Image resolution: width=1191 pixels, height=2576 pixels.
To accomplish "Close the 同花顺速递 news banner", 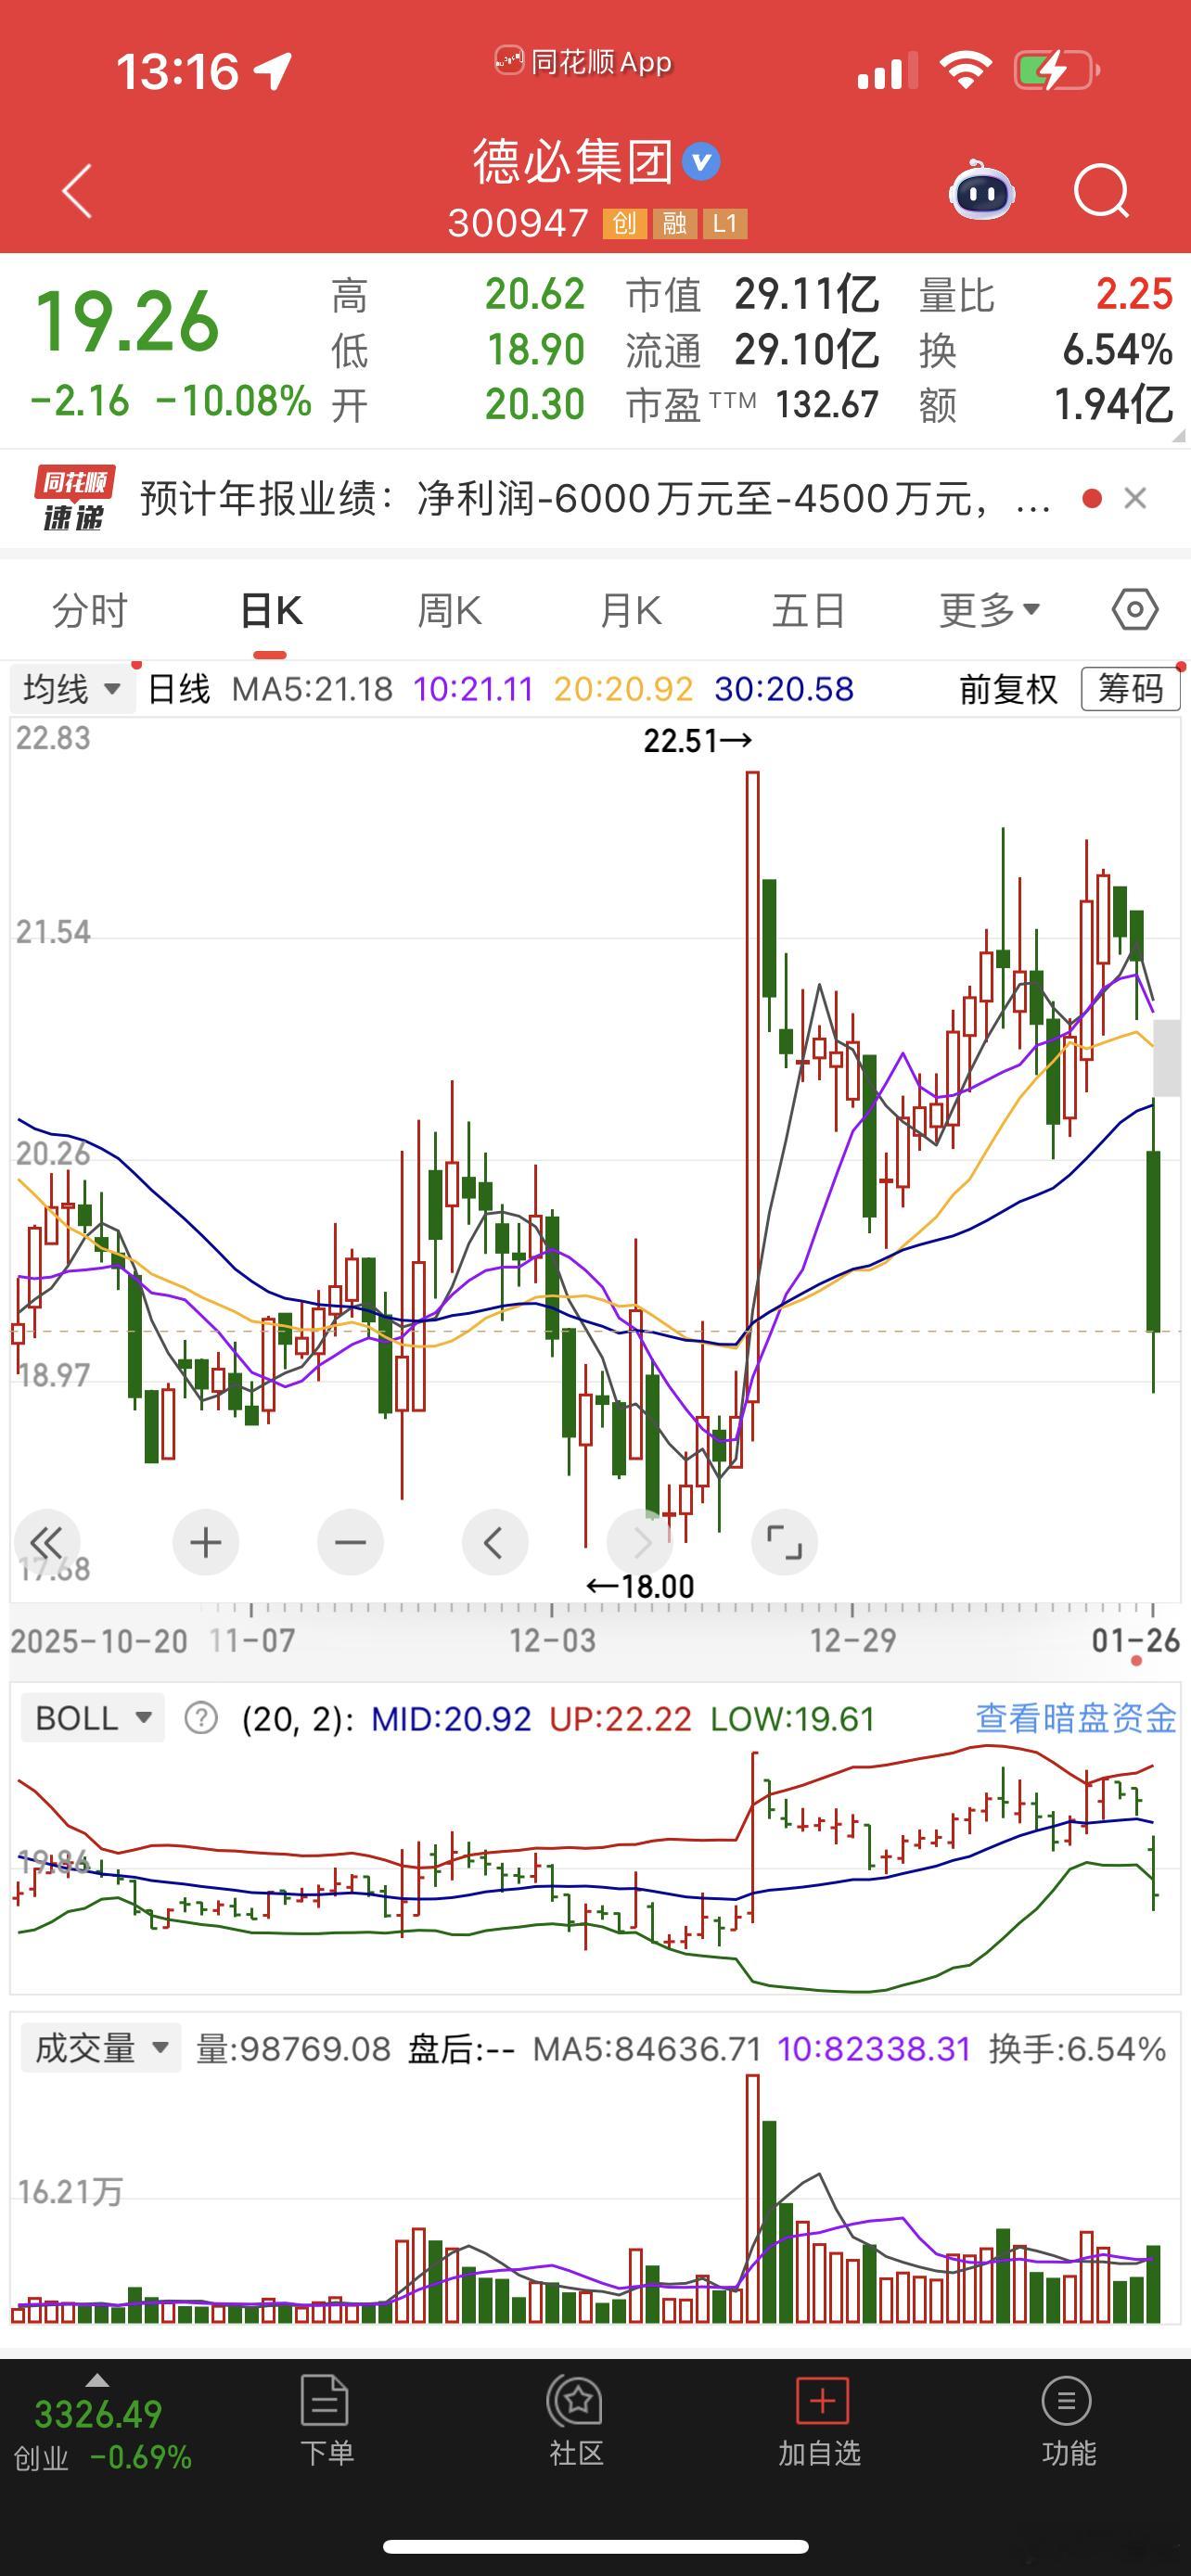I will [1135, 498].
